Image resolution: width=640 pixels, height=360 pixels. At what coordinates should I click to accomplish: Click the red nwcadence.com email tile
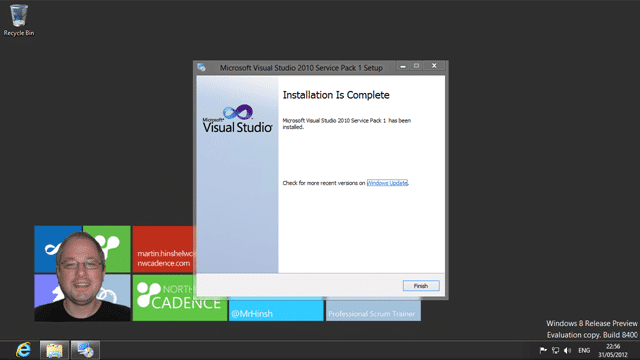coord(164,249)
